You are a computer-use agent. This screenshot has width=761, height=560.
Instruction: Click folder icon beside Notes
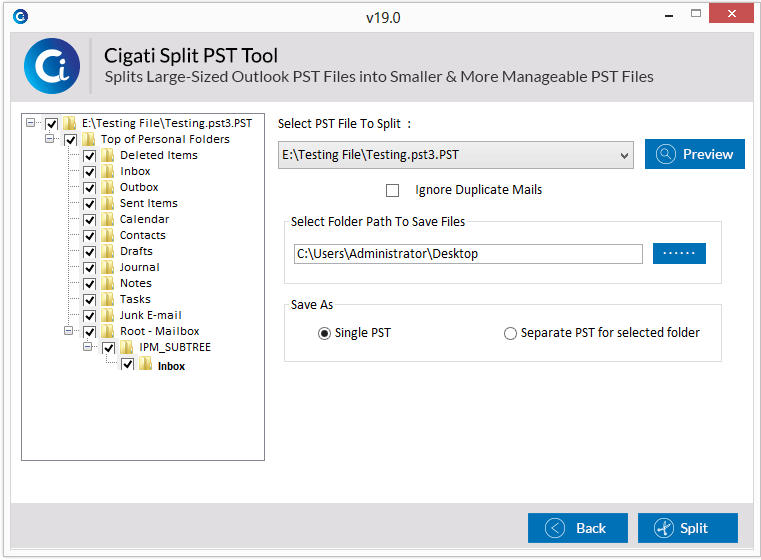click(108, 283)
